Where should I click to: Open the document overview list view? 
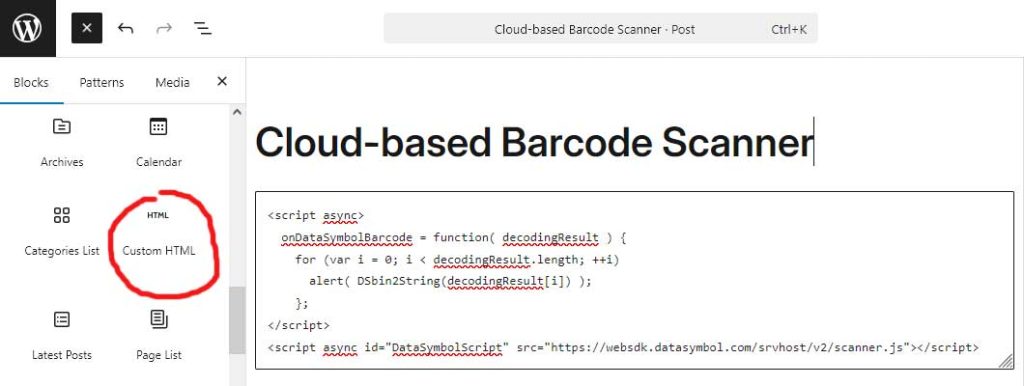202,29
